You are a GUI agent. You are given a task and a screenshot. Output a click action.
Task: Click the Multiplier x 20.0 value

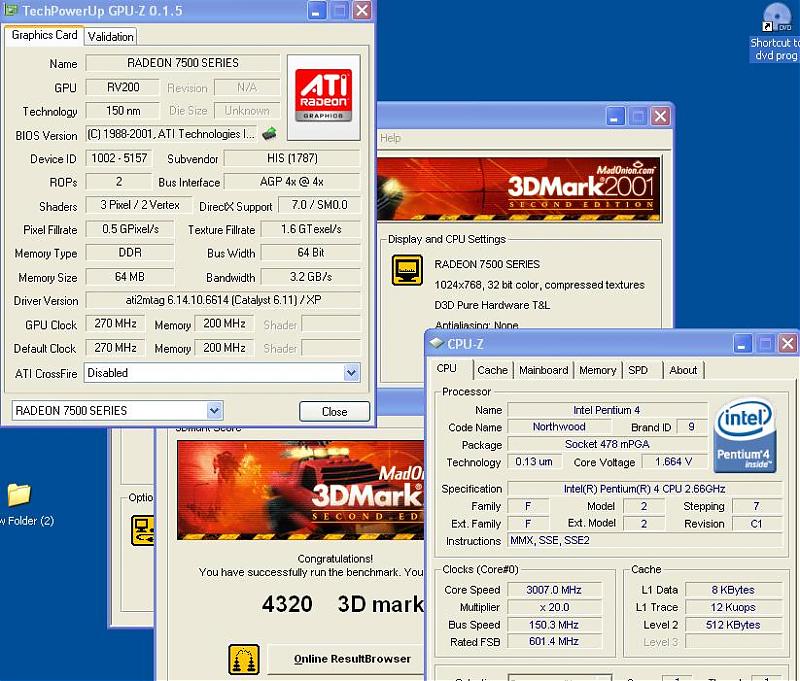tap(554, 607)
